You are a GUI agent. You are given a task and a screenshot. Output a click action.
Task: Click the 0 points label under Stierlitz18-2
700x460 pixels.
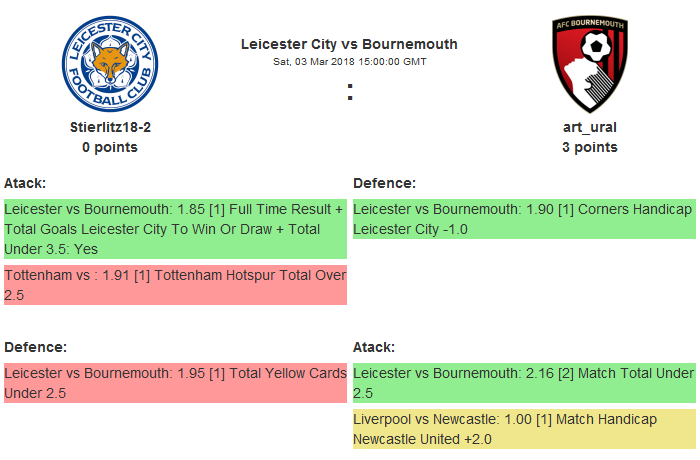click(x=110, y=147)
